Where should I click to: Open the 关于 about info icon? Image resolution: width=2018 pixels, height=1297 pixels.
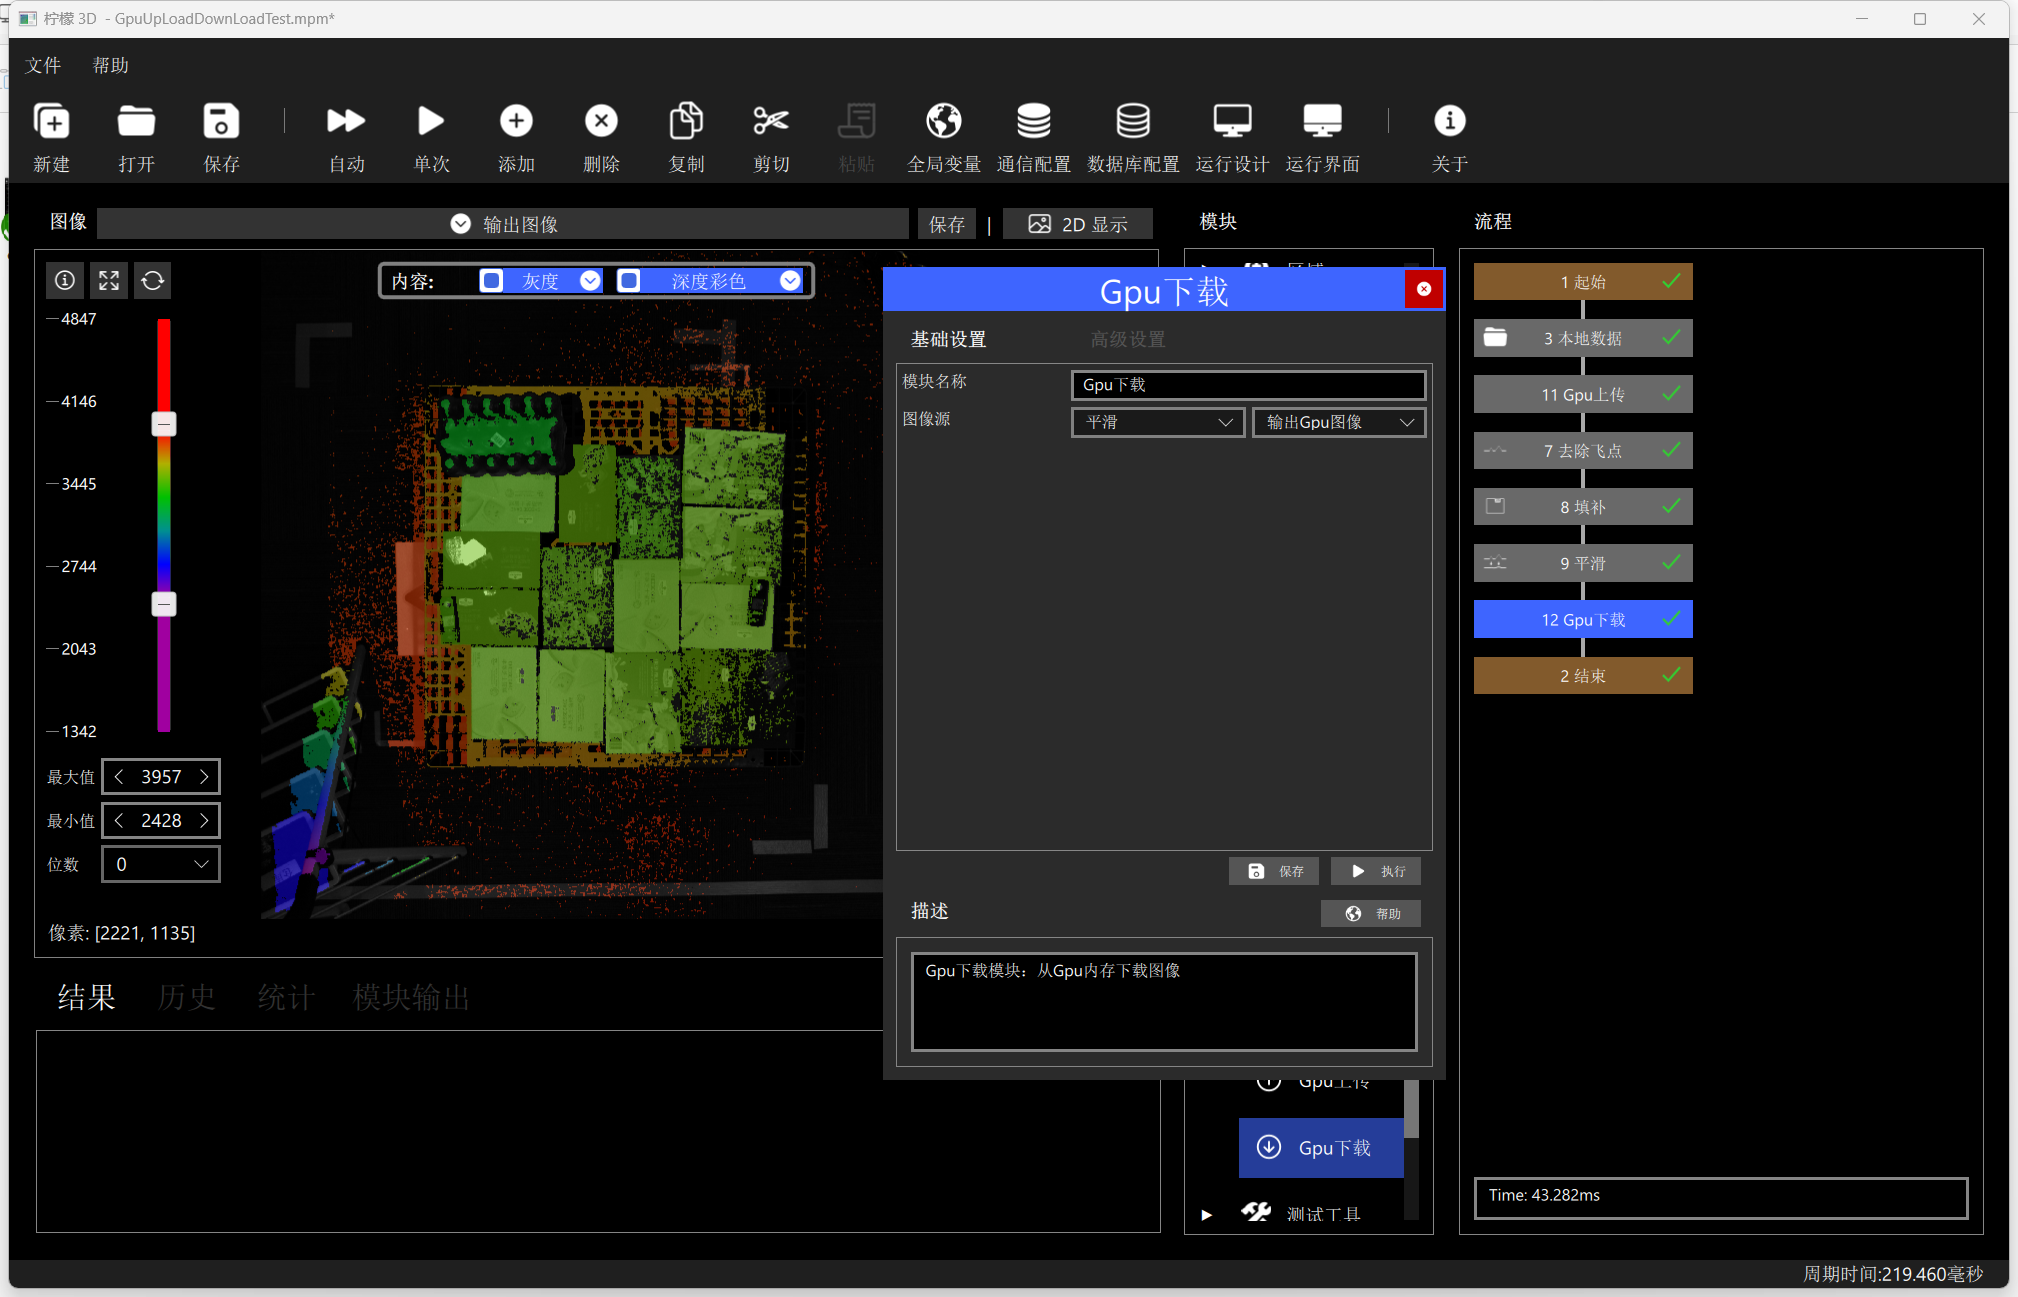click(x=1449, y=121)
